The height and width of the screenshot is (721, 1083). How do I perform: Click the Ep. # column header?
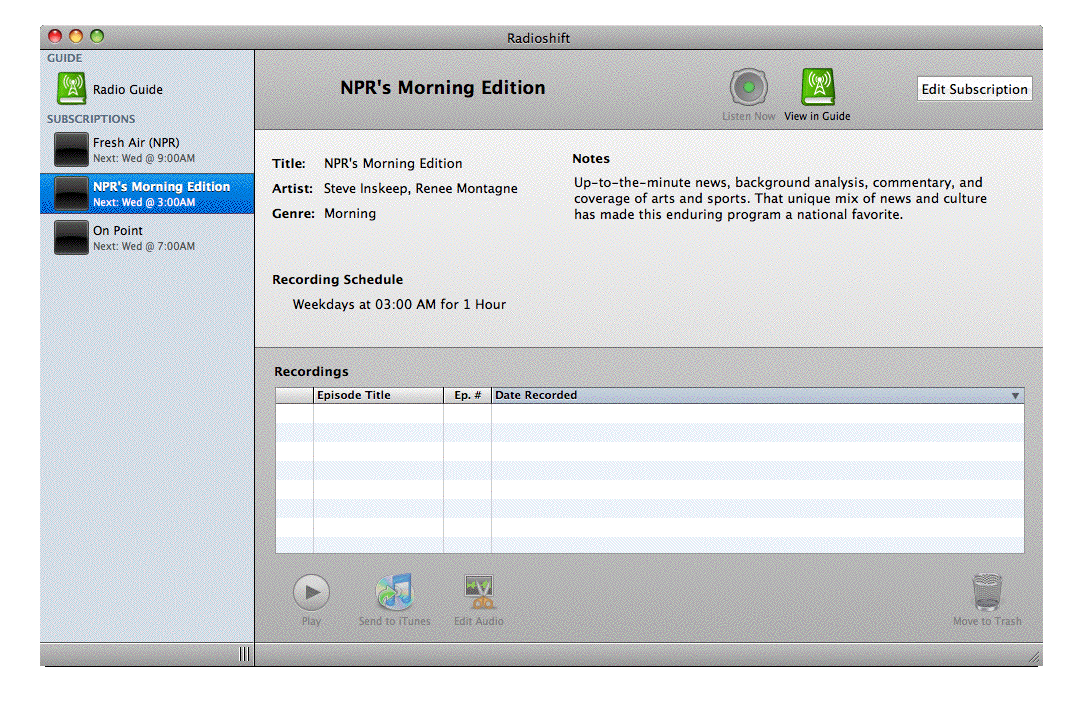pos(467,395)
